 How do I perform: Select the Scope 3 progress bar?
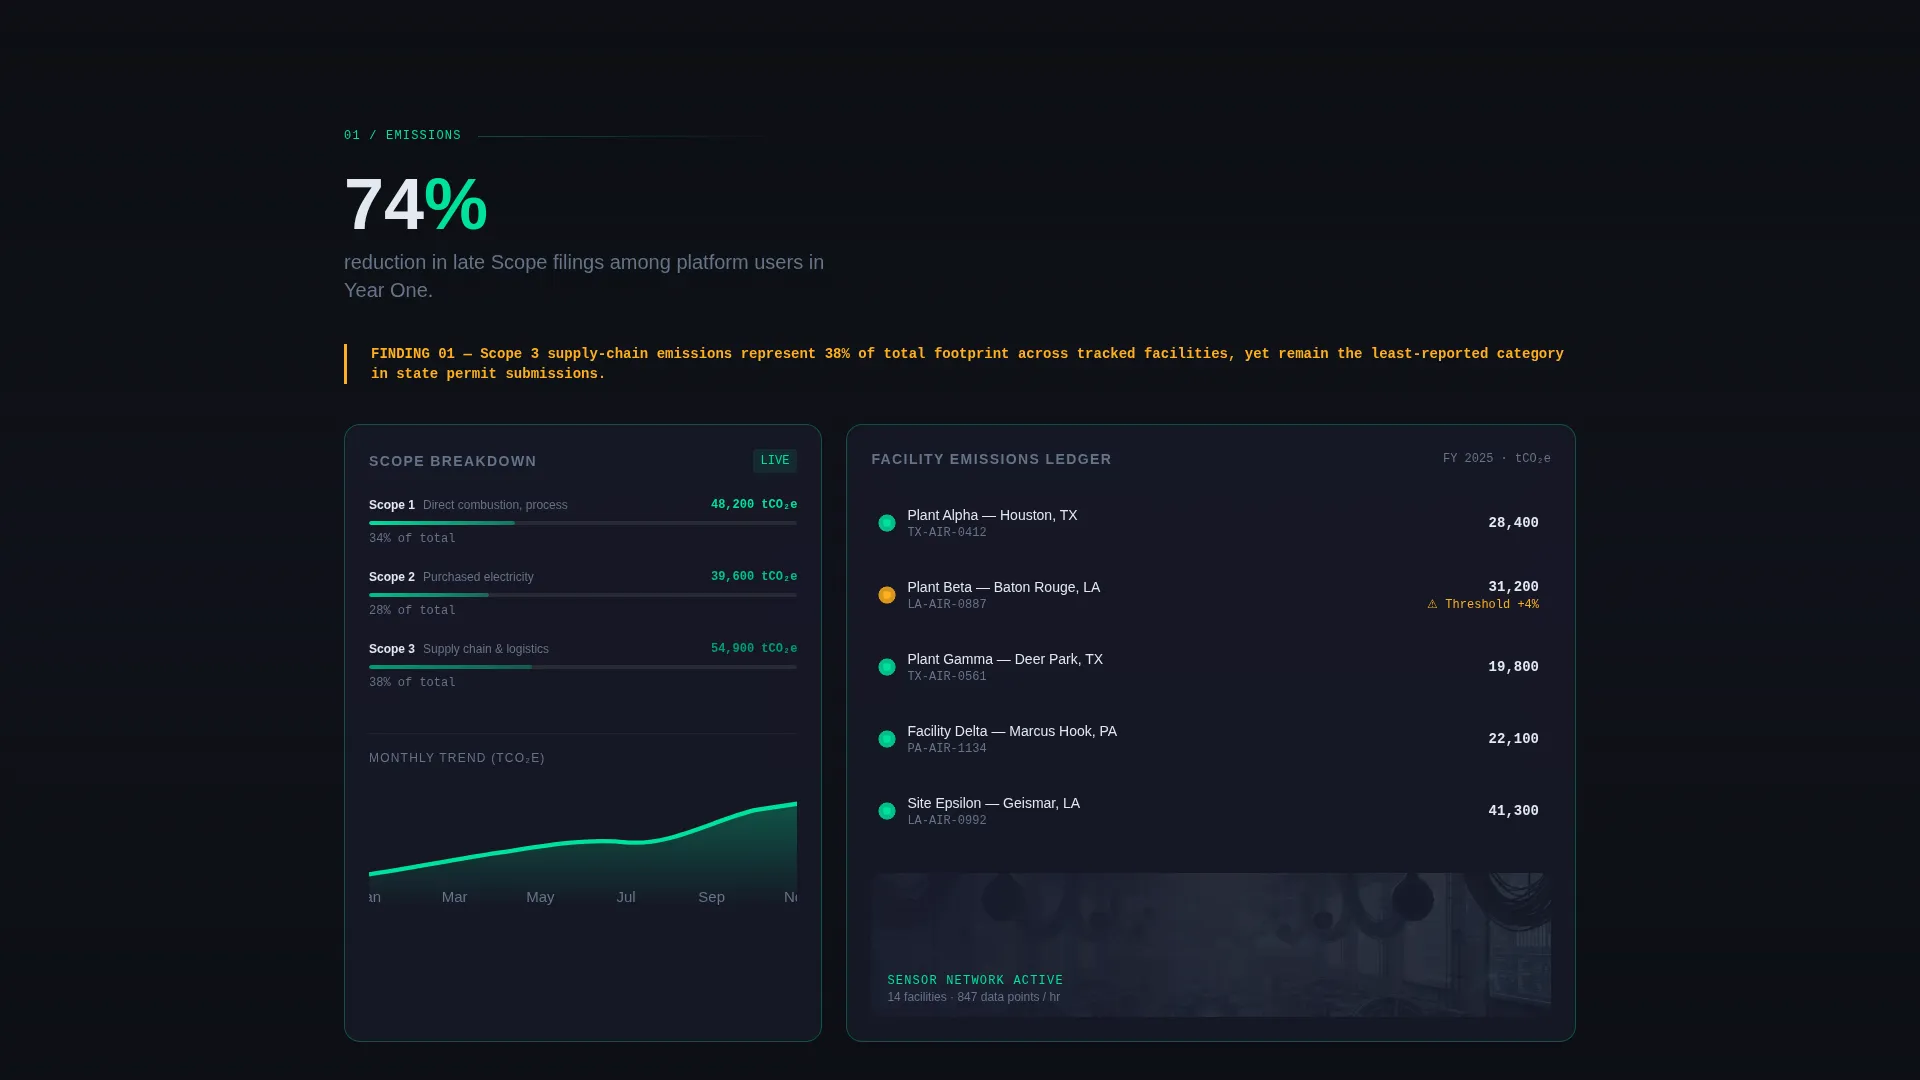[583, 667]
